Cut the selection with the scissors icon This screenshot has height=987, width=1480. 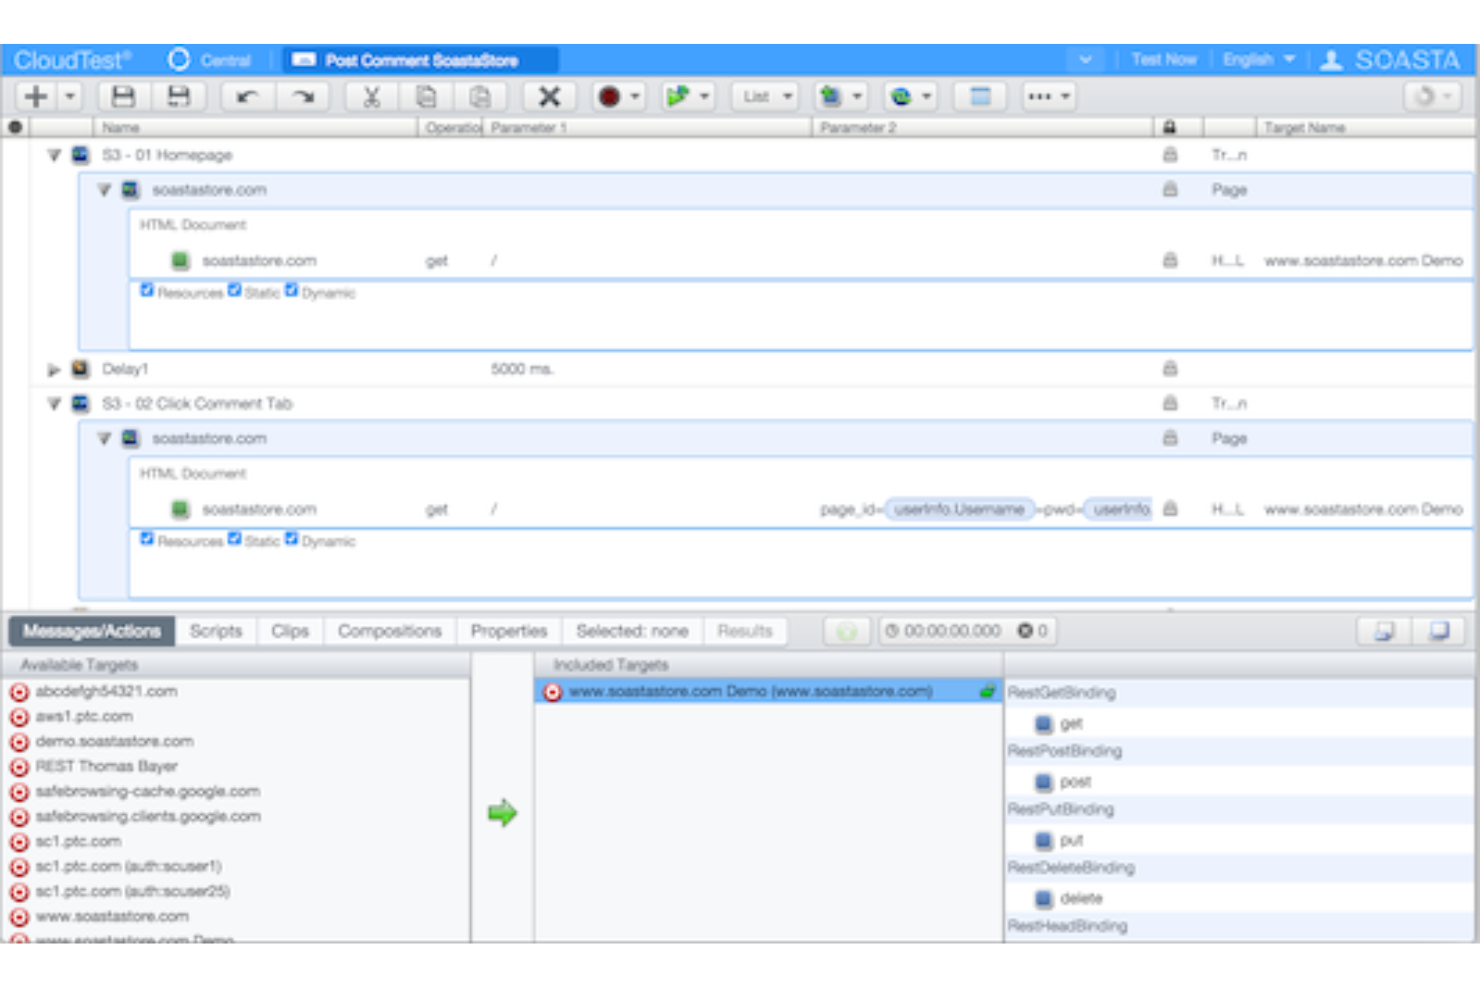click(371, 97)
